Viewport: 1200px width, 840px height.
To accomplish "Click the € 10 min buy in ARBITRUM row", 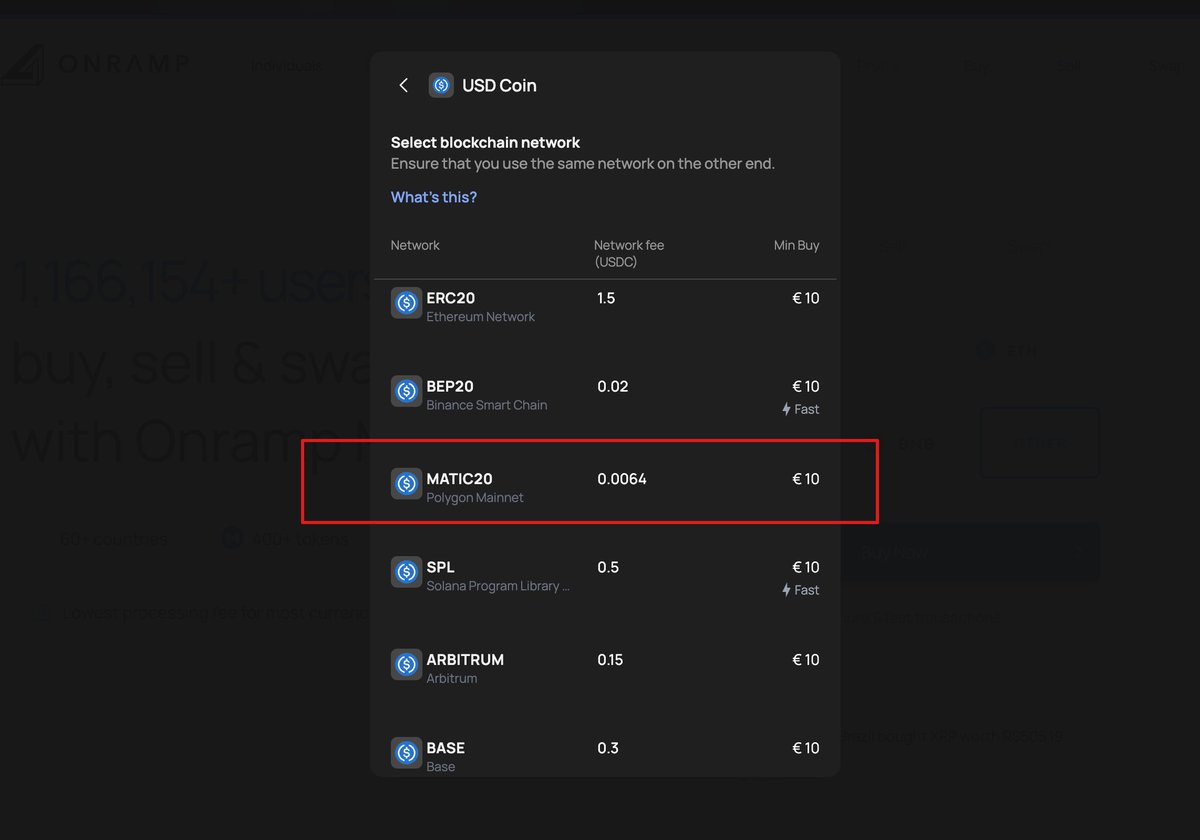I will (x=806, y=659).
